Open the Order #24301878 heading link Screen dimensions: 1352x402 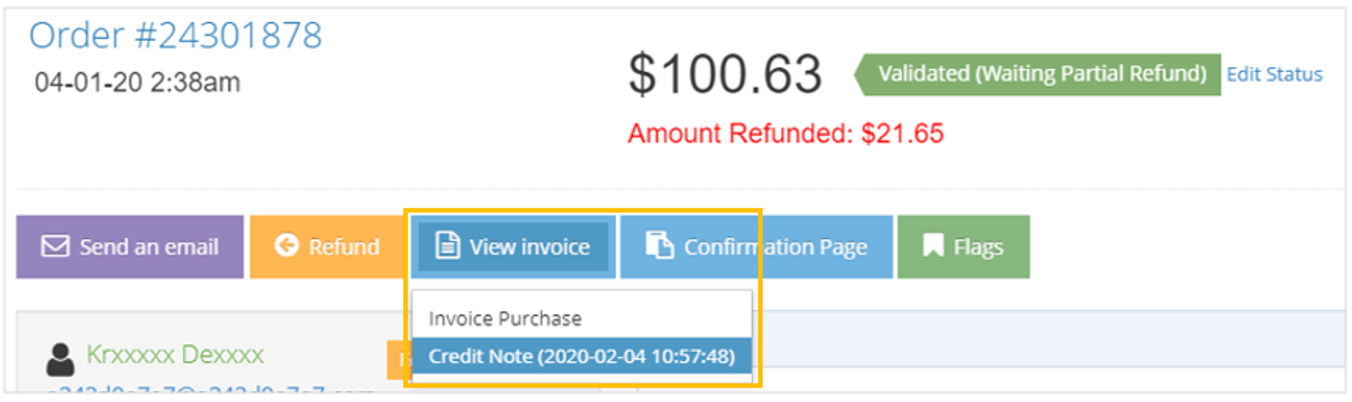(x=176, y=36)
